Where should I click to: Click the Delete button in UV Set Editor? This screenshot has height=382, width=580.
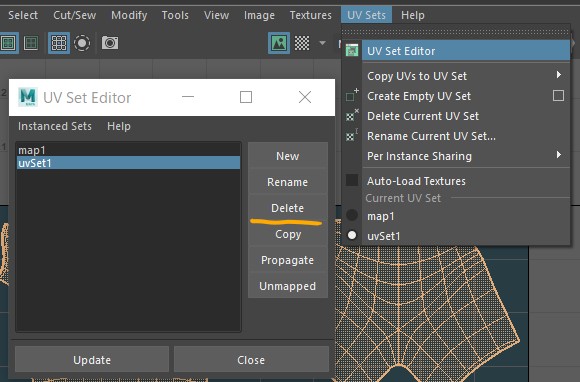(287, 208)
